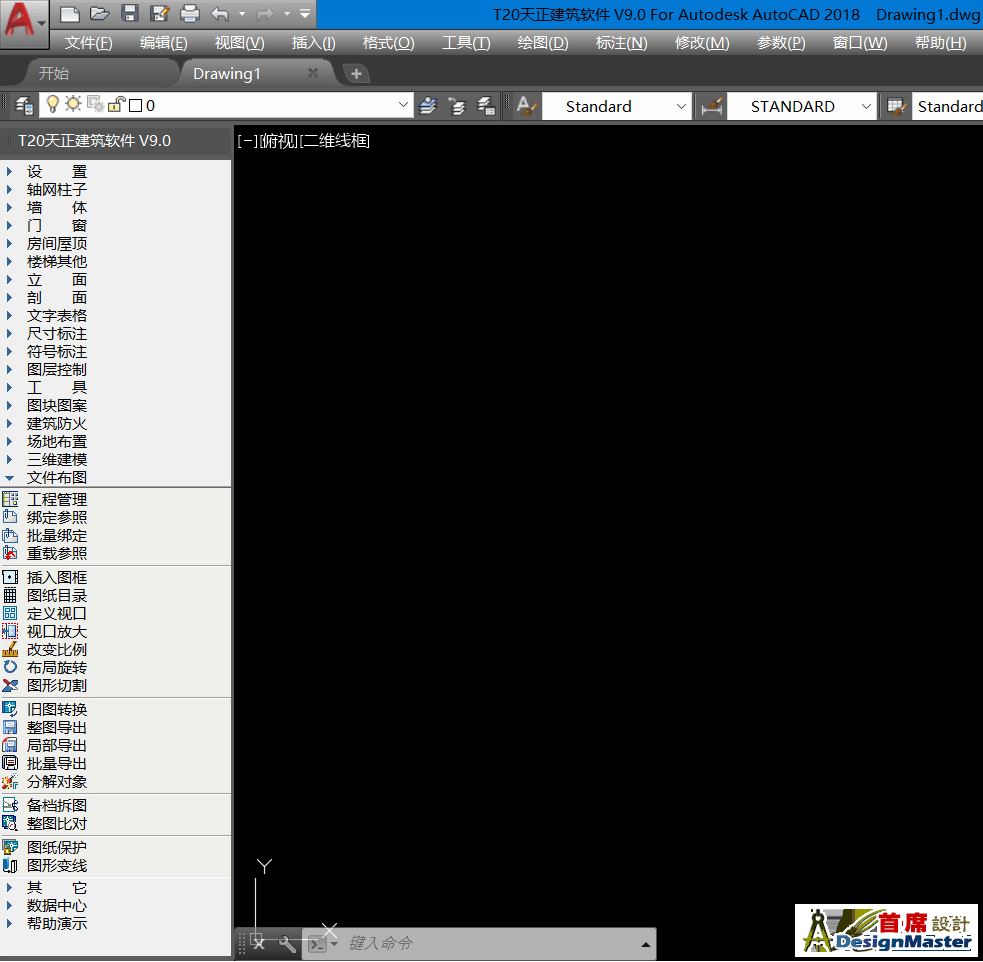The image size is (983, 962).
Task: Expand the 三维建模 menu group
Action: pyautogui.click(x=9, y=459)
